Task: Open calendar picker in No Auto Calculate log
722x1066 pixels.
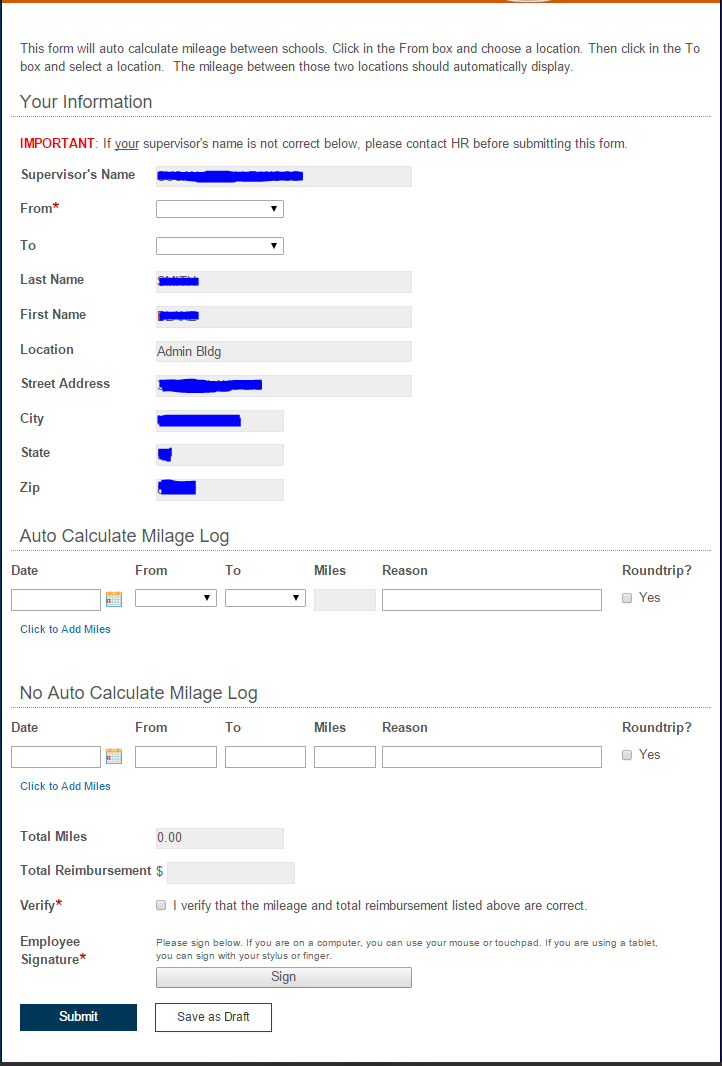Action: (114, 756)
